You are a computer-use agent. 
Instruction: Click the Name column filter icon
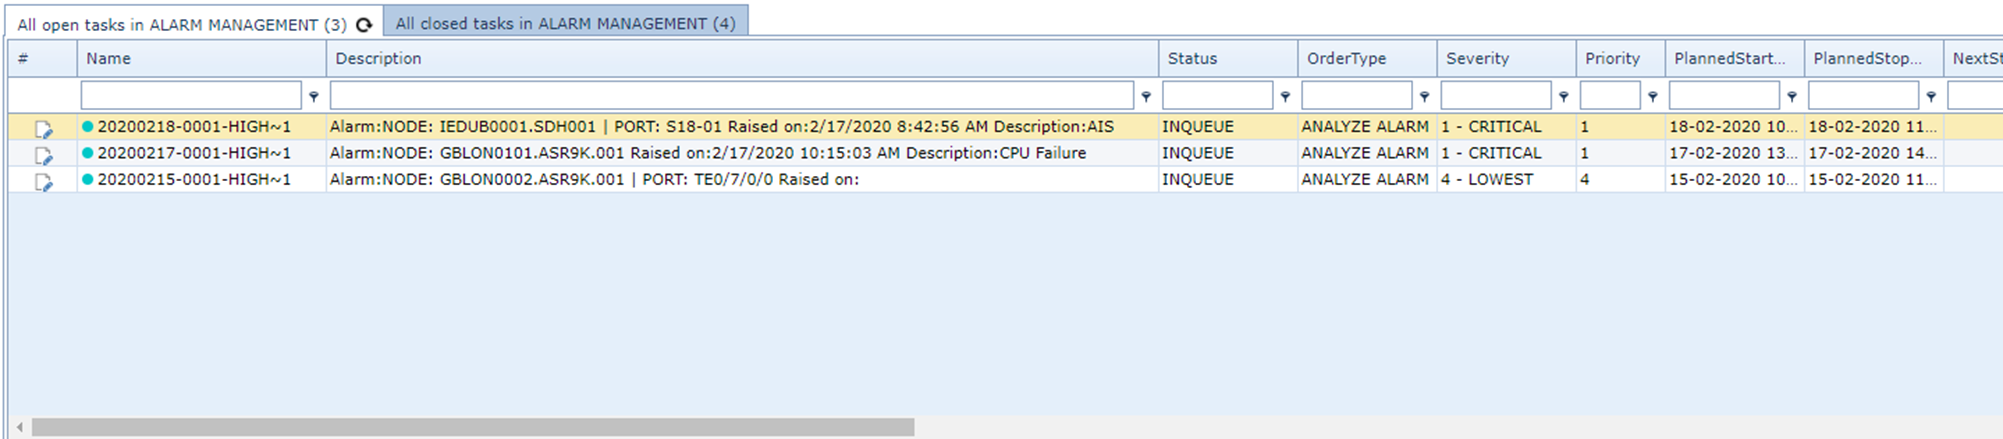click(314, 97)
